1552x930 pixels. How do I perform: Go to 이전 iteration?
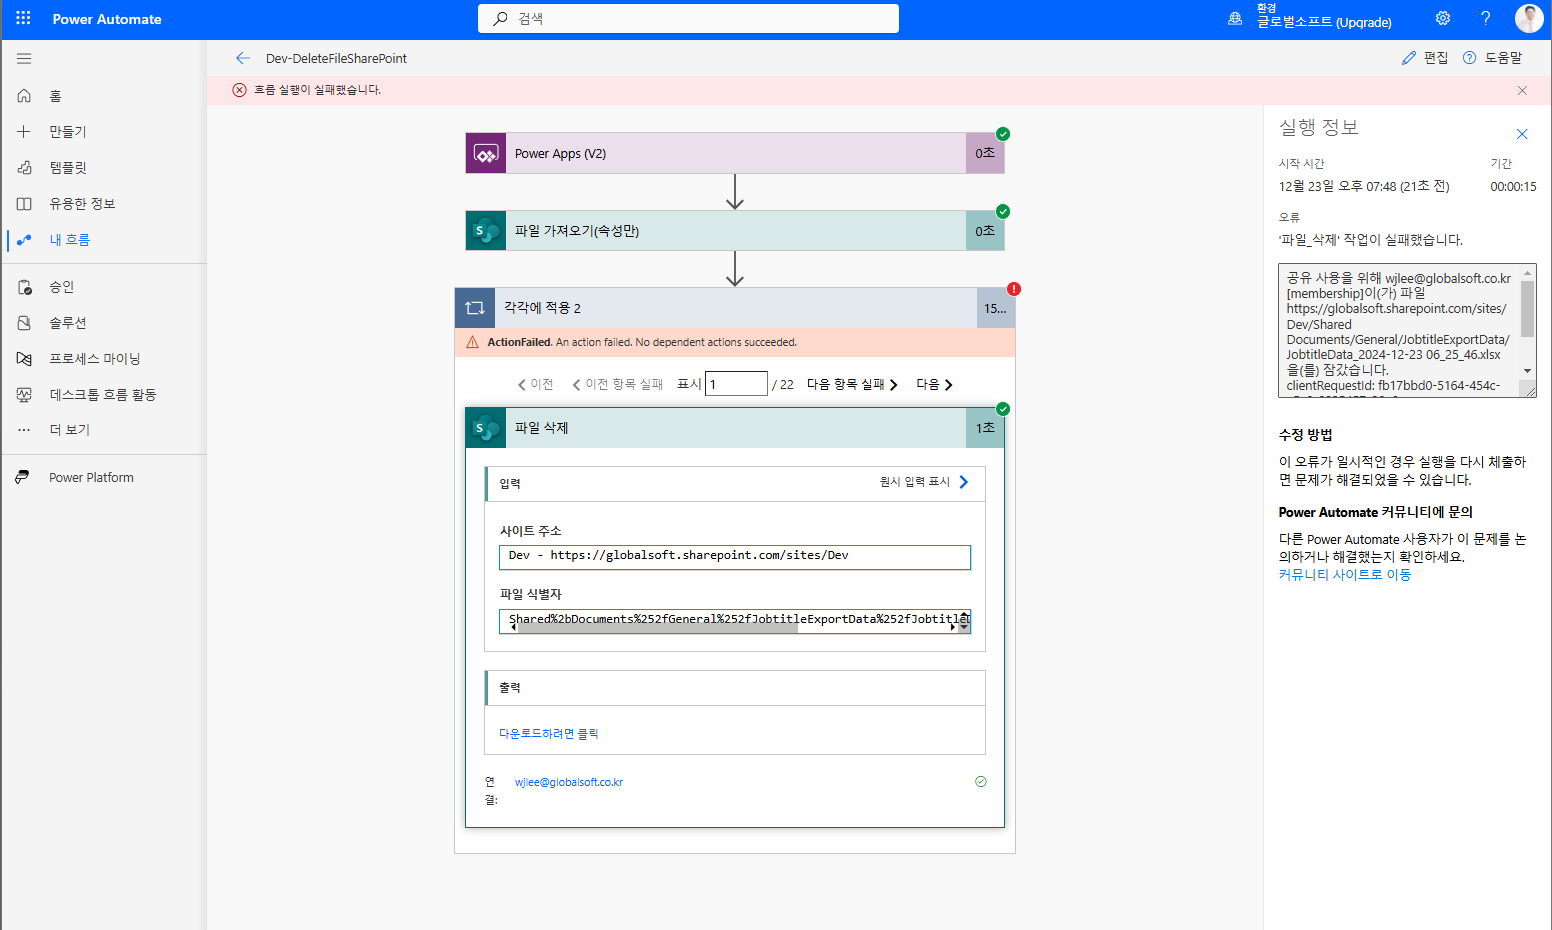coord(536,385)
